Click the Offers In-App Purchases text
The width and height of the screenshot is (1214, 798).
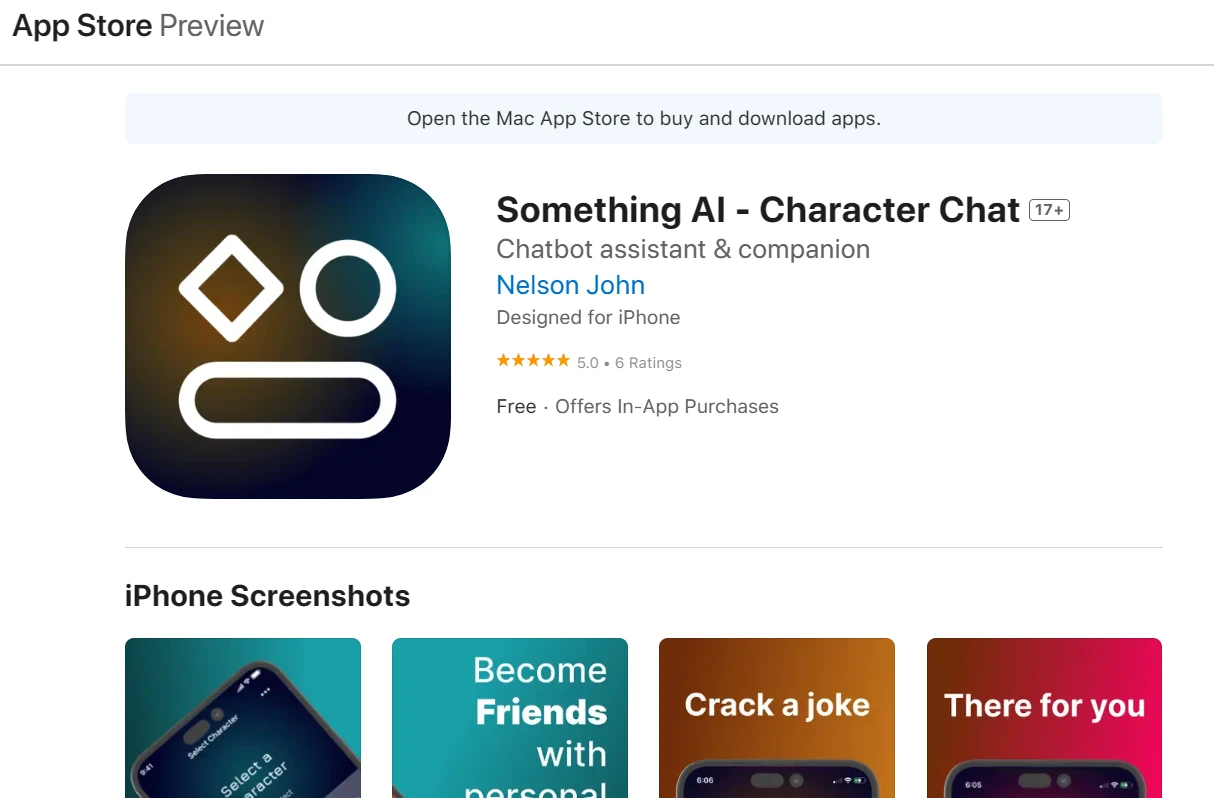tap(667, 407)
